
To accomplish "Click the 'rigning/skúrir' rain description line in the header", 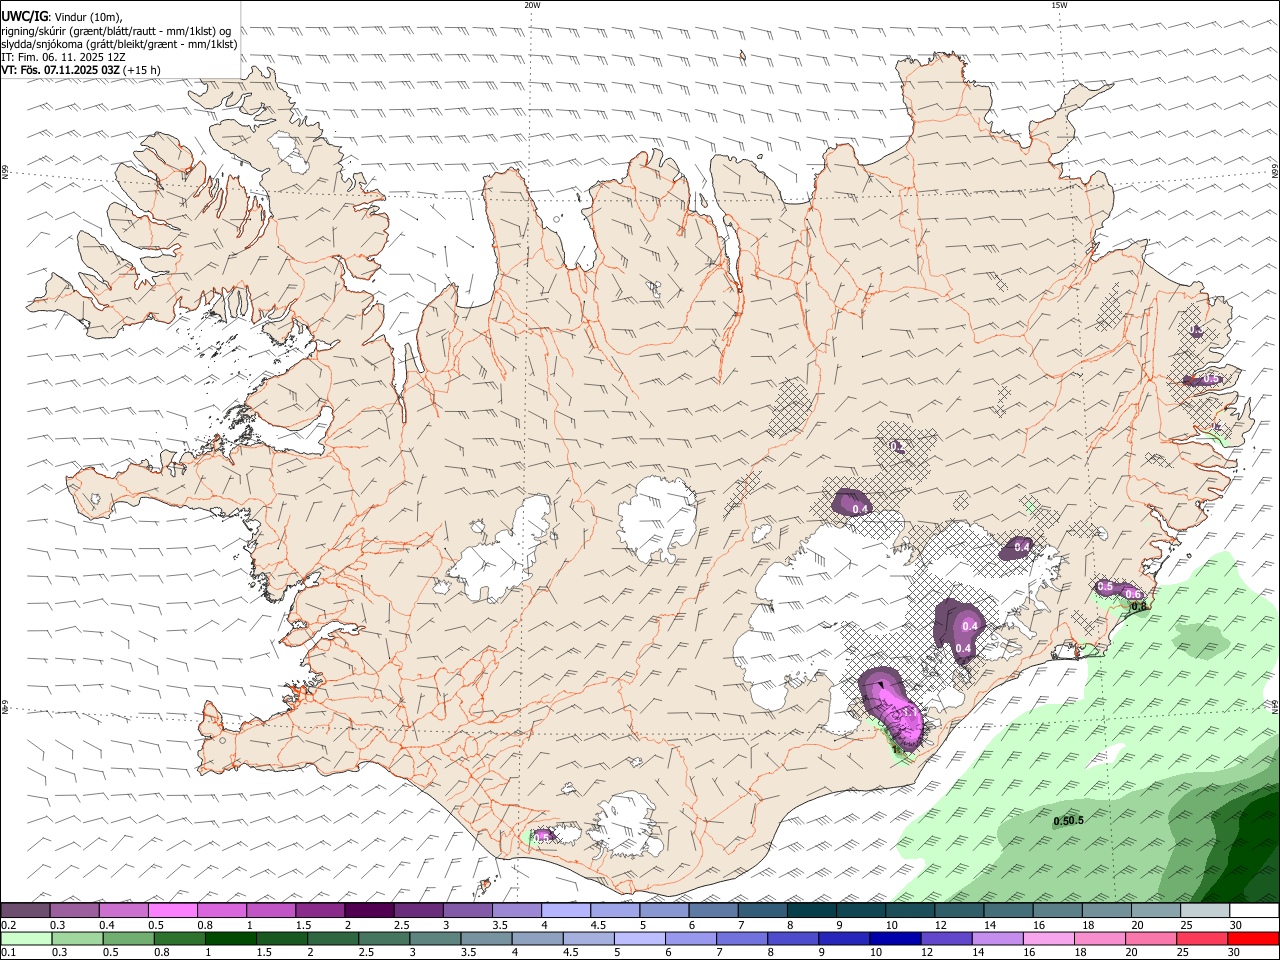I will tap(116, 30).
